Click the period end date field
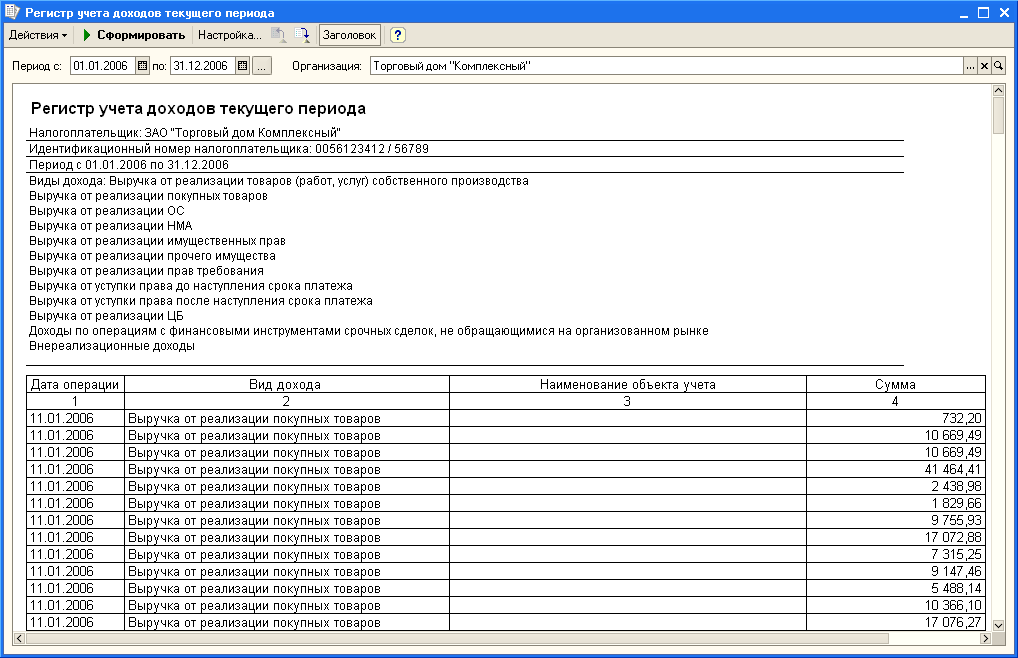The image size is (1018, 658). [203, 66]
